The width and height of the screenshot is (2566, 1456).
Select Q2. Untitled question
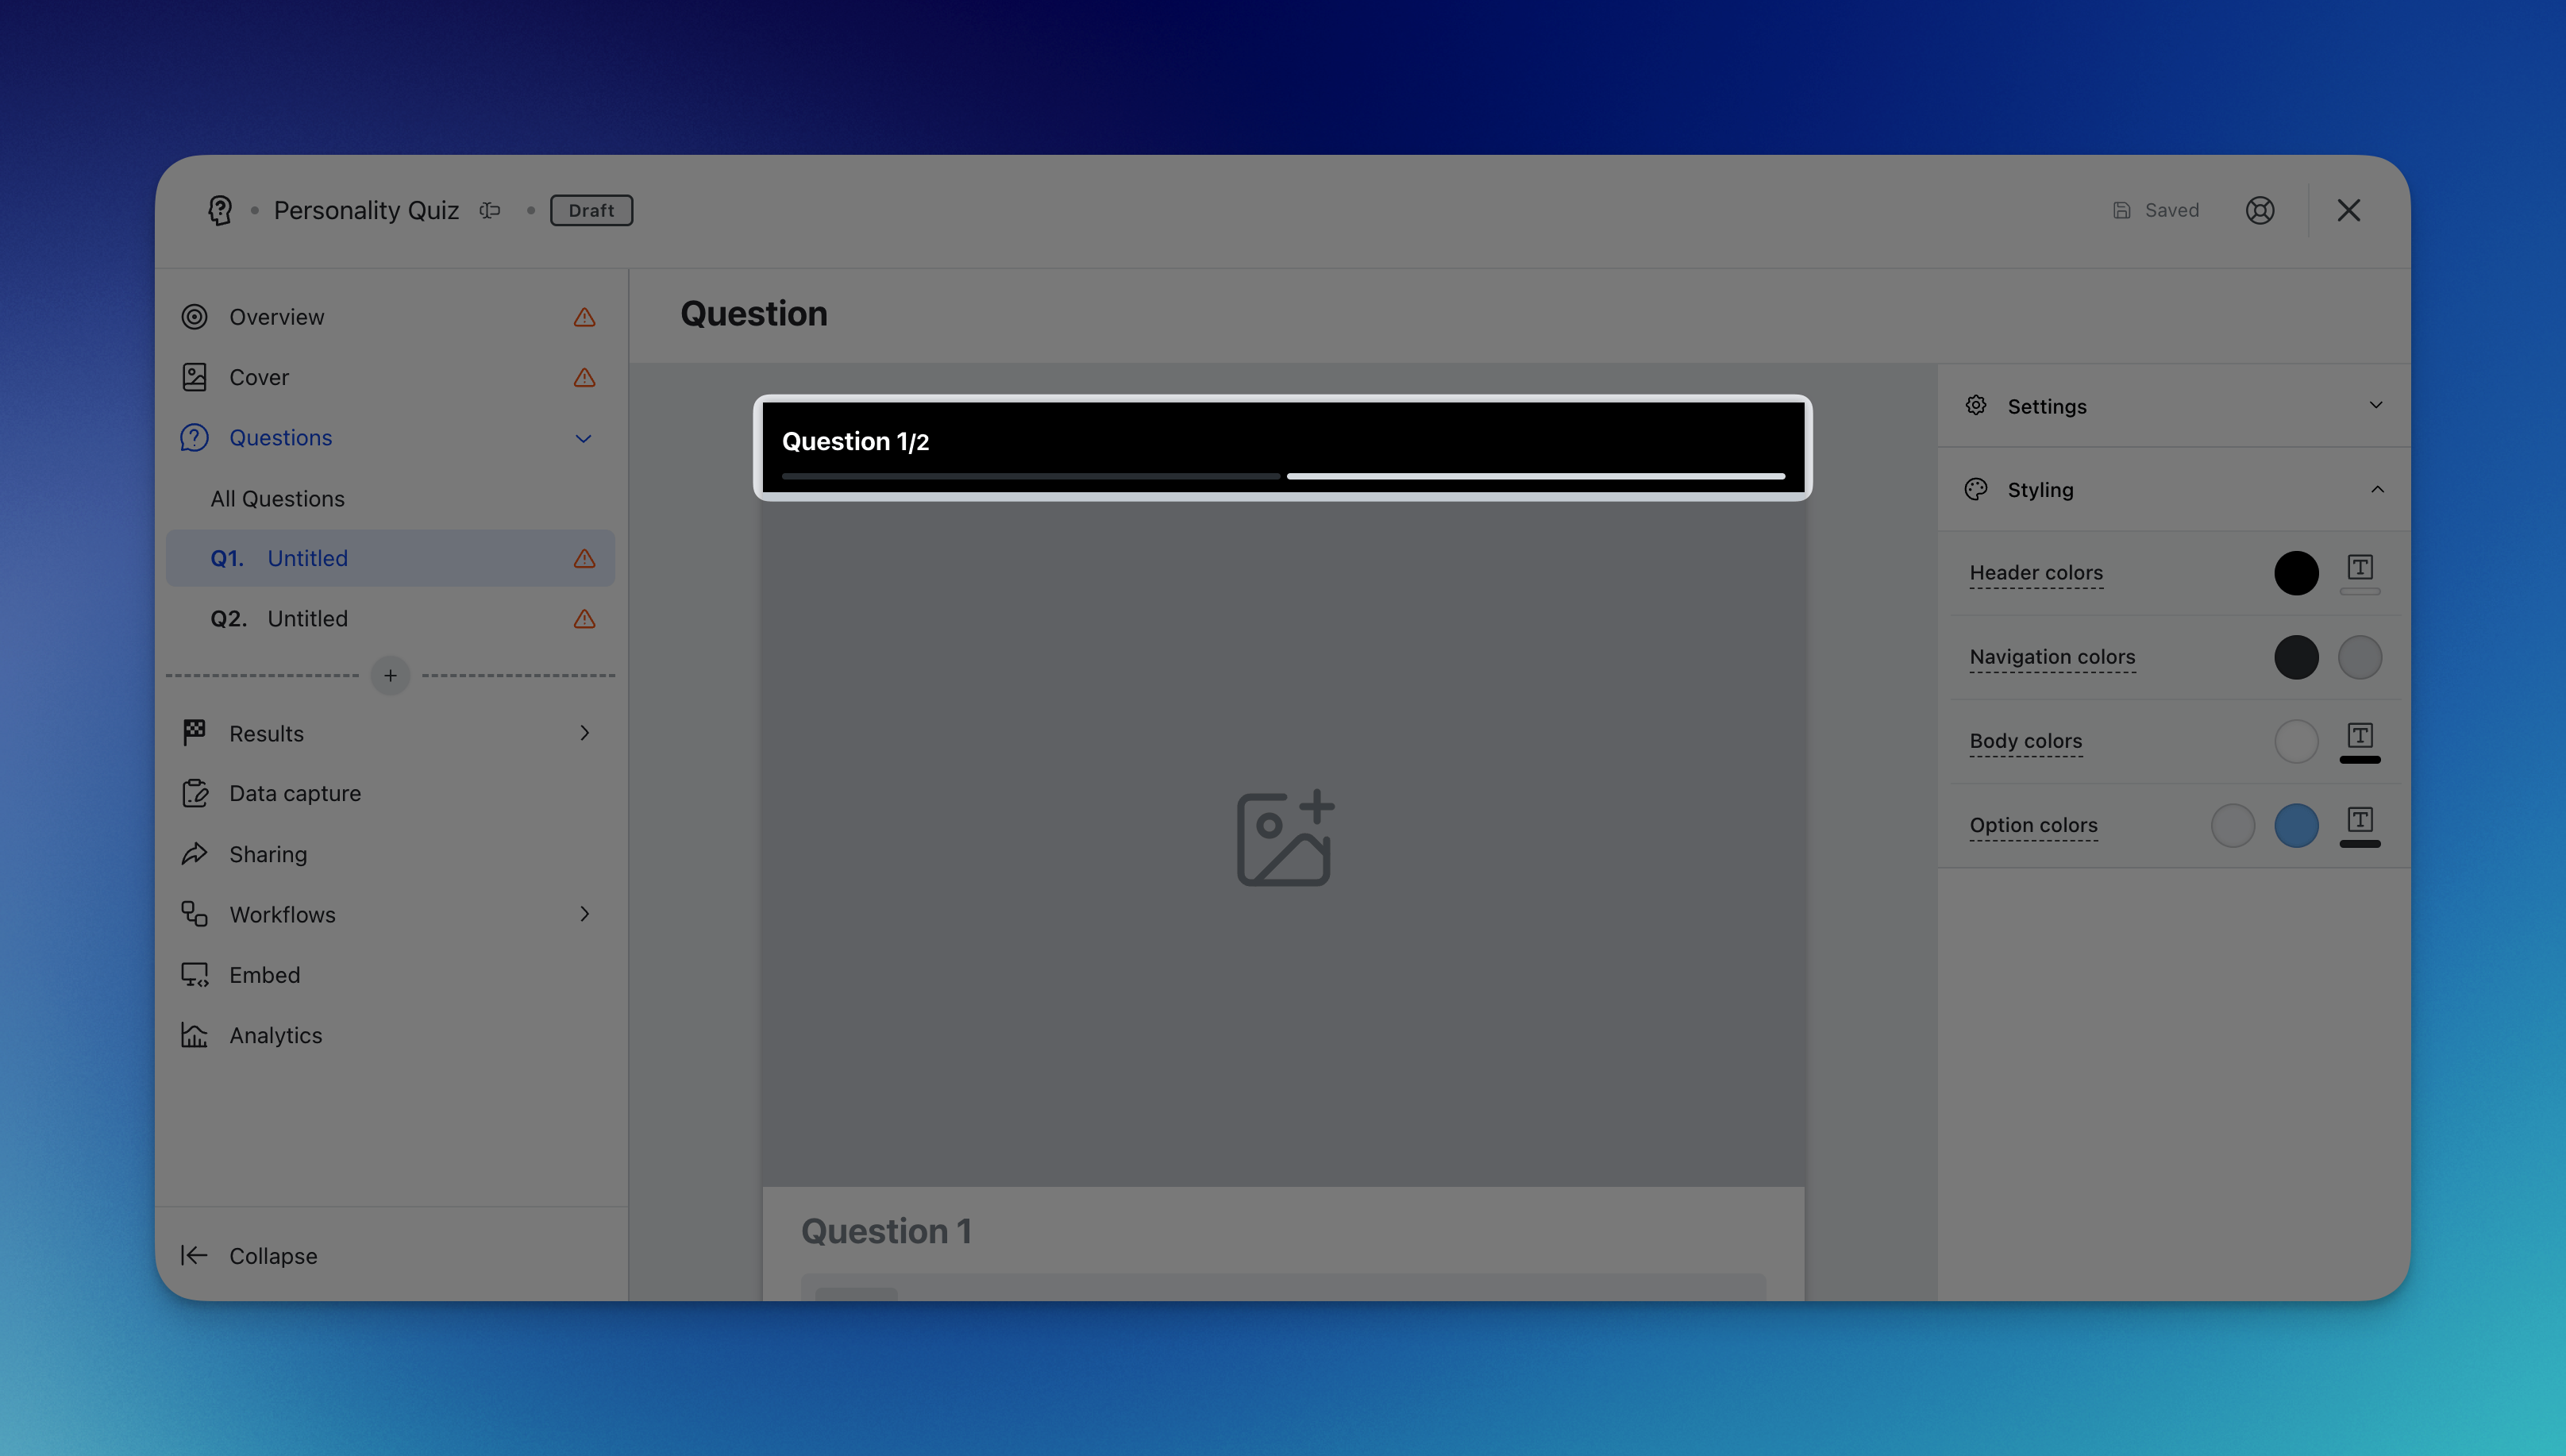308,619
